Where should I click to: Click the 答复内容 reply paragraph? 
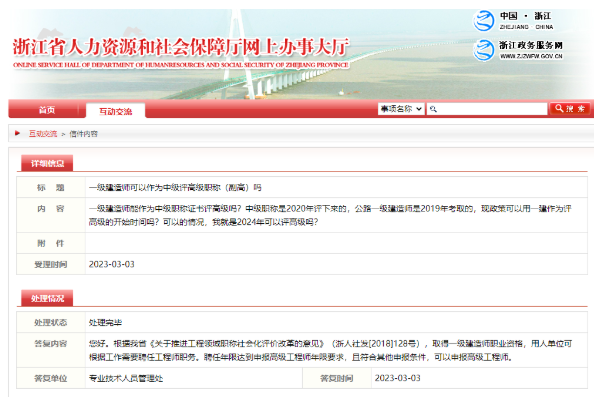[330, 350]
